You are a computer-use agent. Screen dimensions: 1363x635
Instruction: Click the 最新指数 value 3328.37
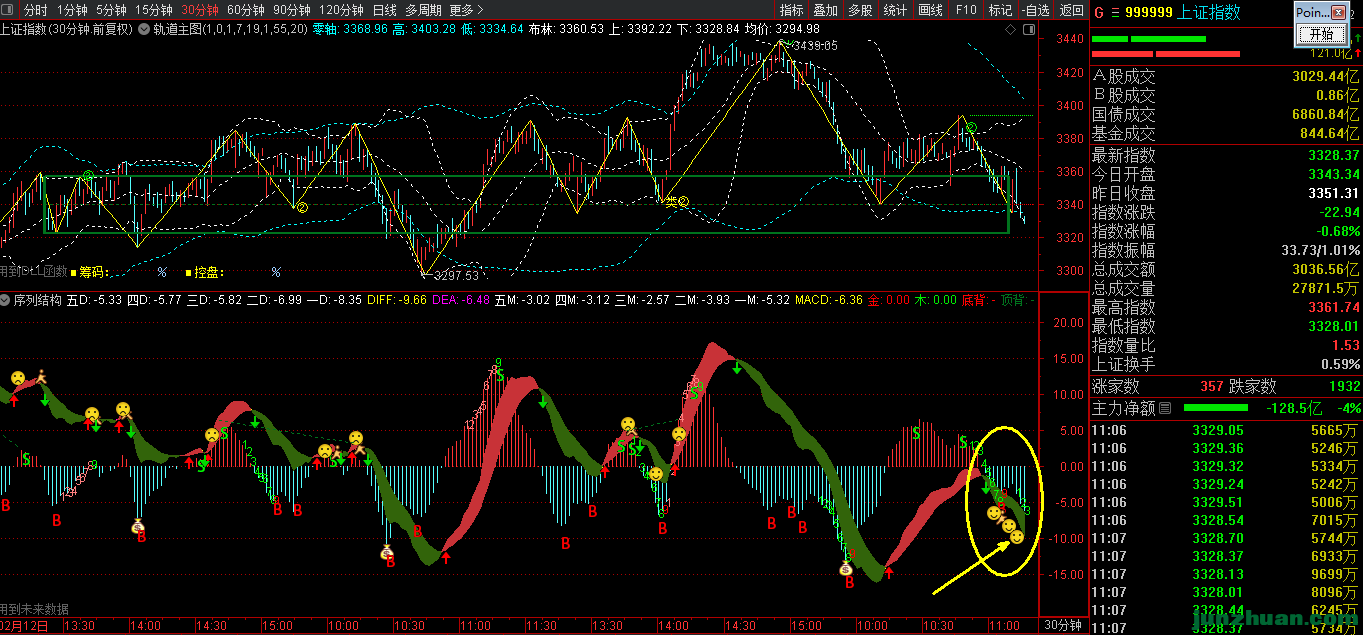(x=1333, y=155)
